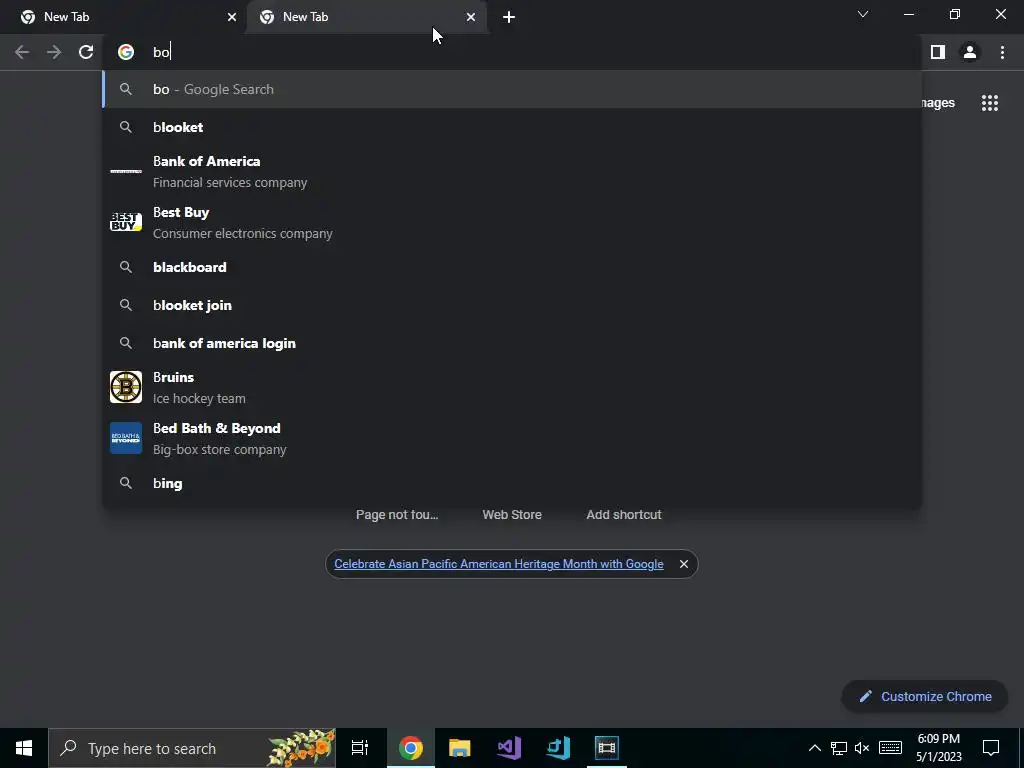The width and height of the screenshot is (1024, 768).
Task: Pick the Best Buy suggestion
Action: tap(513, 223)
